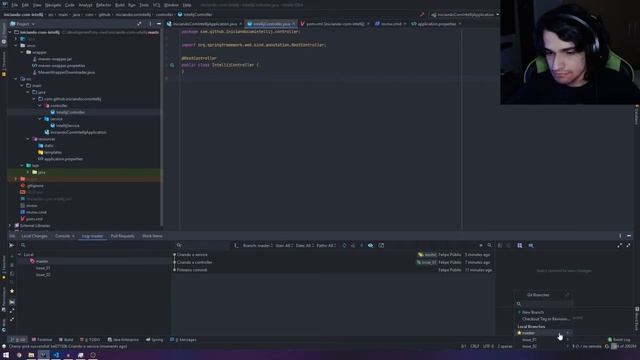This screenshot has width=640, height=360.
Task: Toggle the group-by icon in details pane
Action: pyautogui.click(x=520, y=245)
